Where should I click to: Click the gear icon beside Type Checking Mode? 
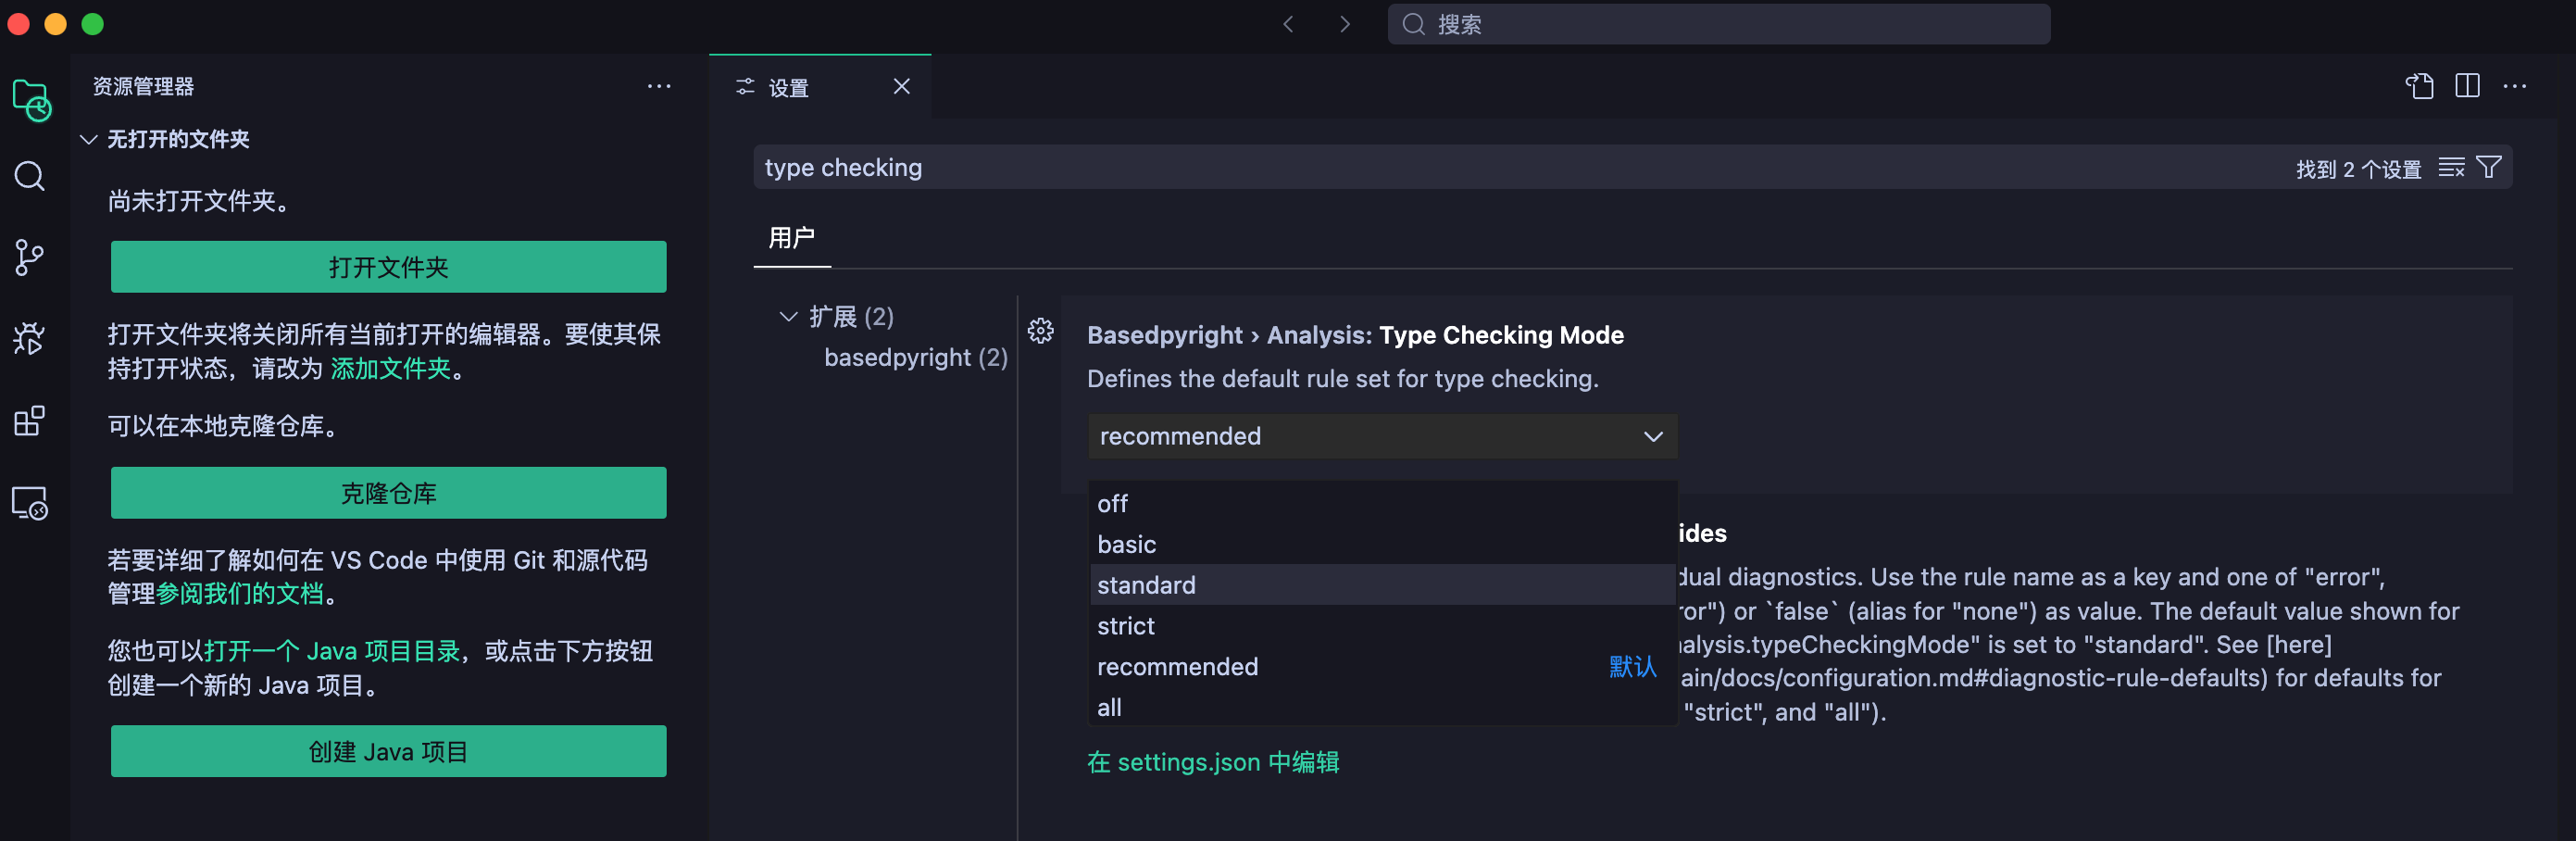[1040, 331]
